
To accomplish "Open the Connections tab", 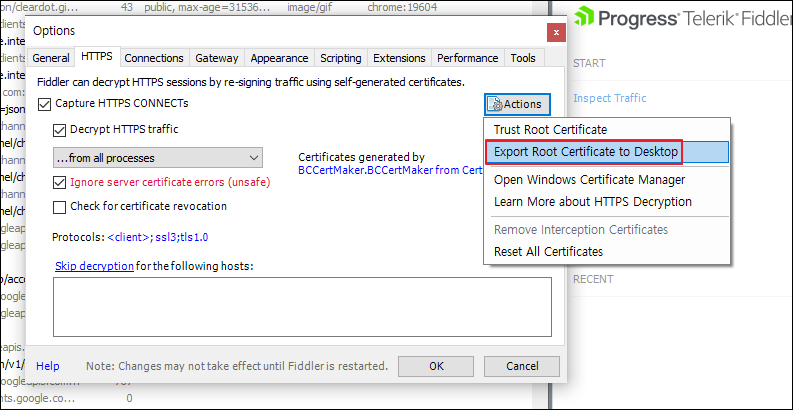I will coord(154,58).
